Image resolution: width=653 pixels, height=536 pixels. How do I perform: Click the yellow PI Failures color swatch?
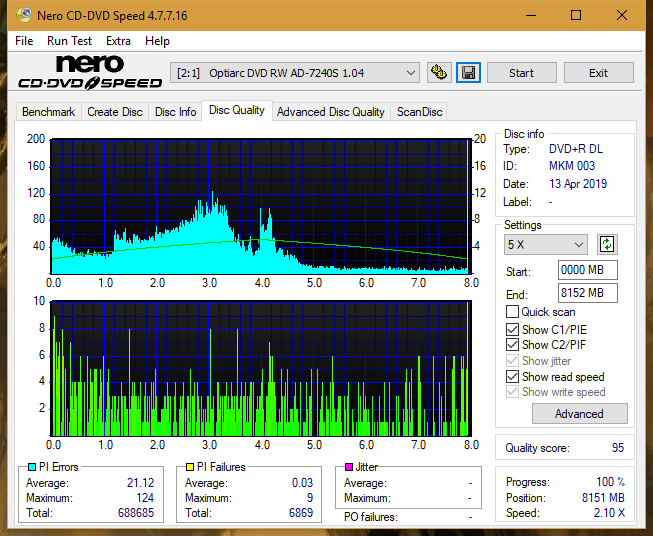[x=190, y=467]
